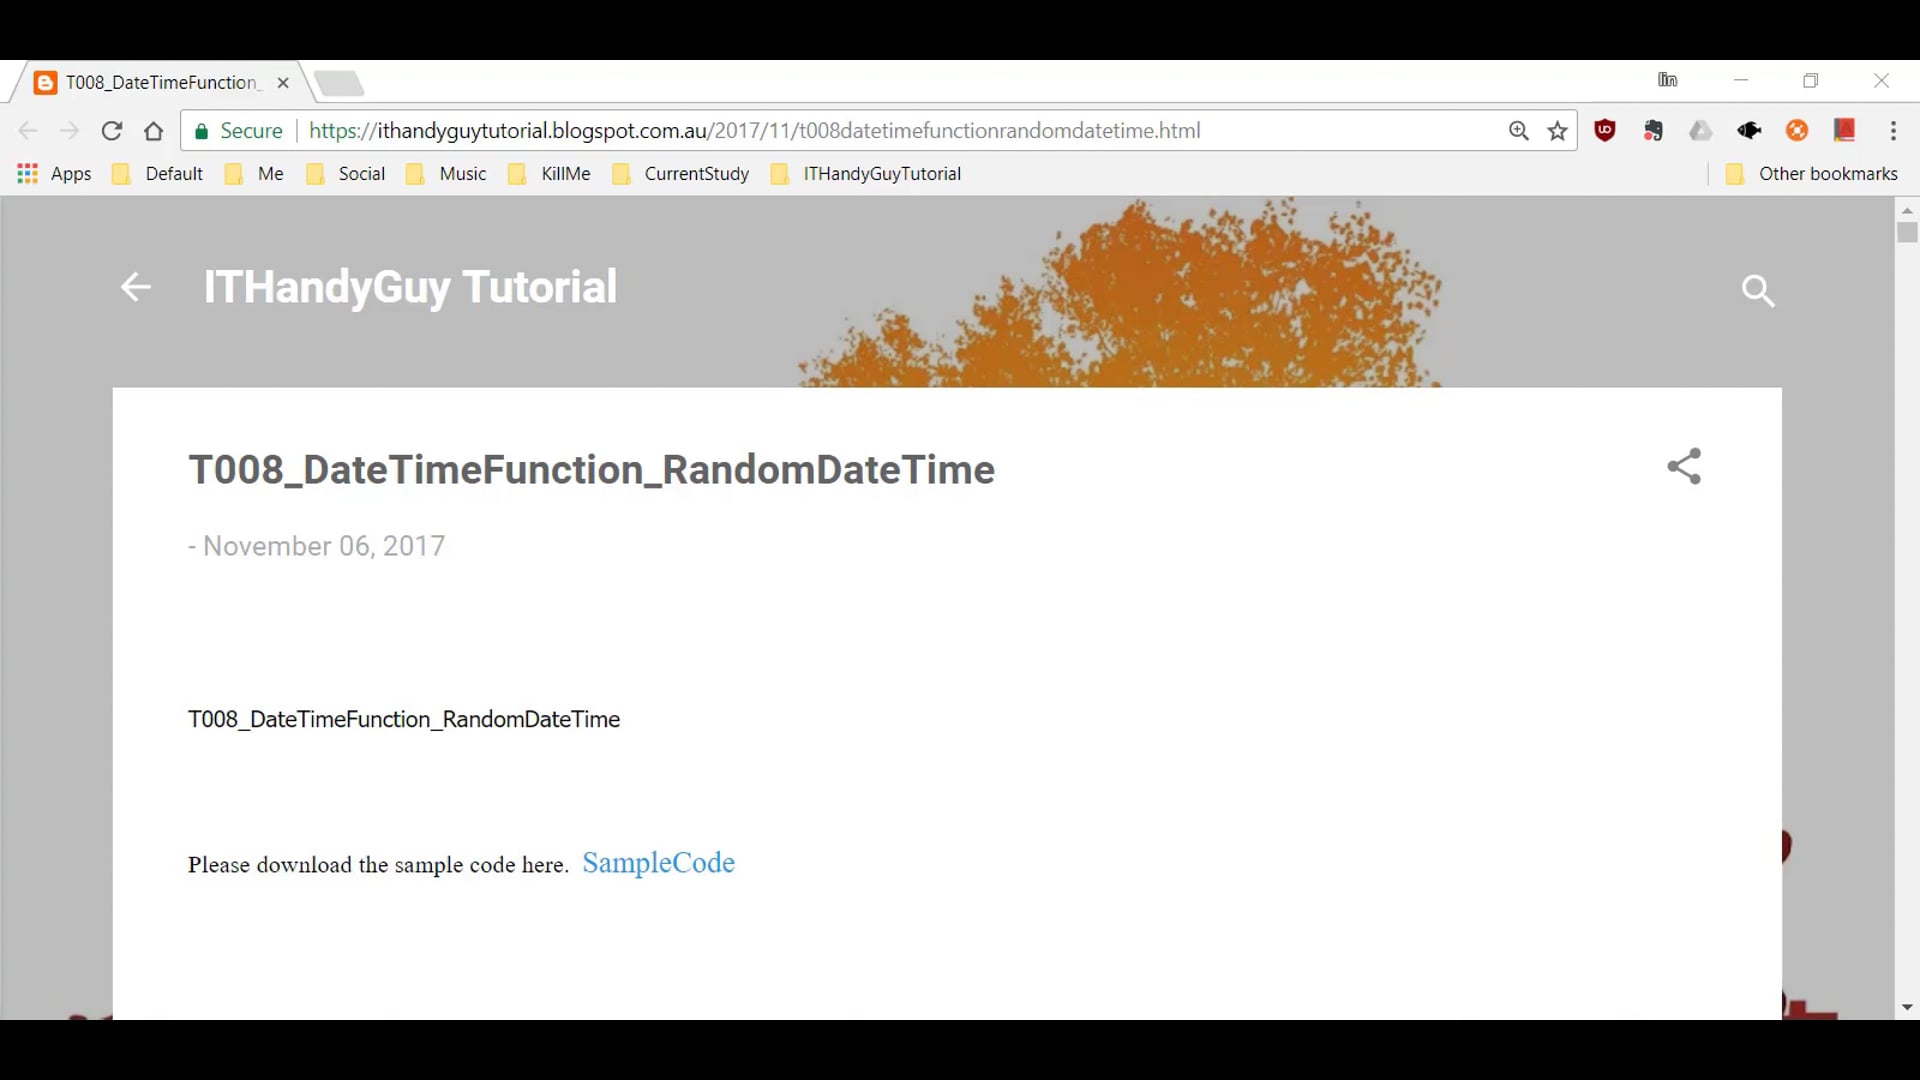Navigate back with the blog's back arrow
The image size is (1920, 1080).
[x=134, y=287]
